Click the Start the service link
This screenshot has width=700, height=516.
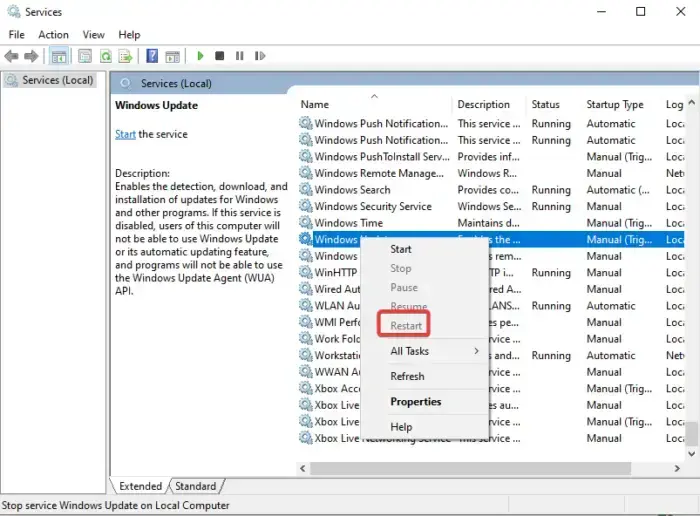[125, 134]
